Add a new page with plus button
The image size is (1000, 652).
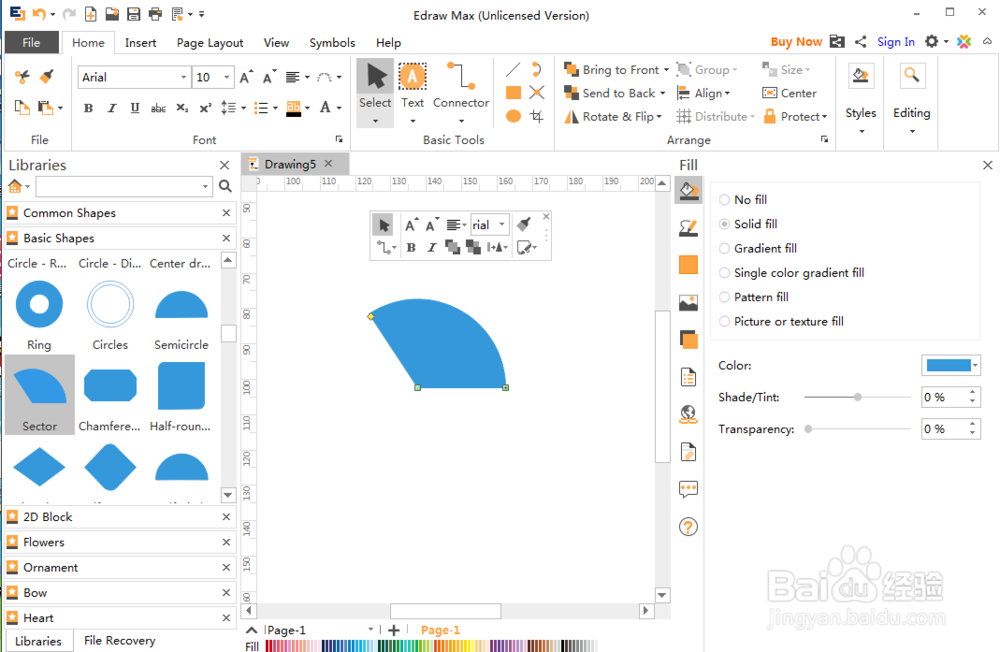click(394, 630)
